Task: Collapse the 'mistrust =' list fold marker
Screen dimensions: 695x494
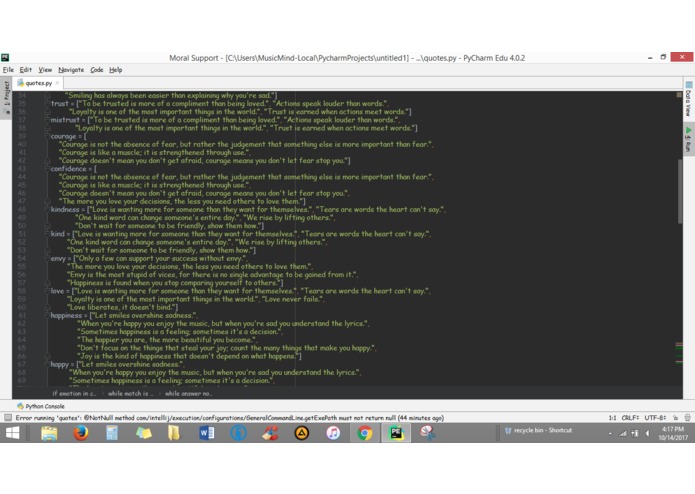Action: click(x=47, y=120)
